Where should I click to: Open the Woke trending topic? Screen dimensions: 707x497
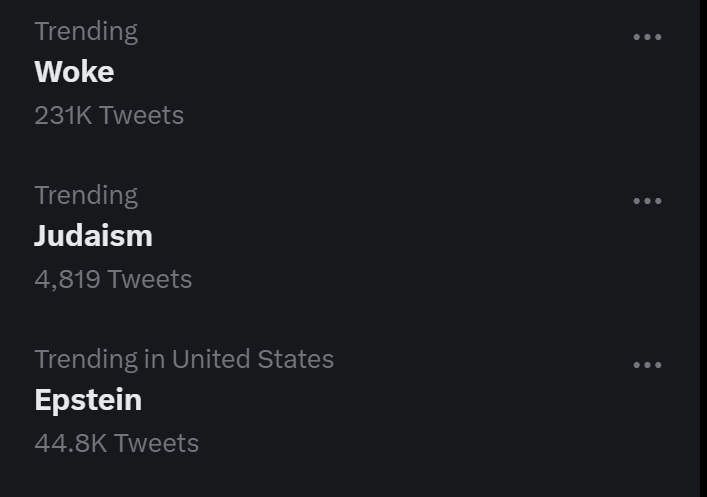tap(74, 72)
